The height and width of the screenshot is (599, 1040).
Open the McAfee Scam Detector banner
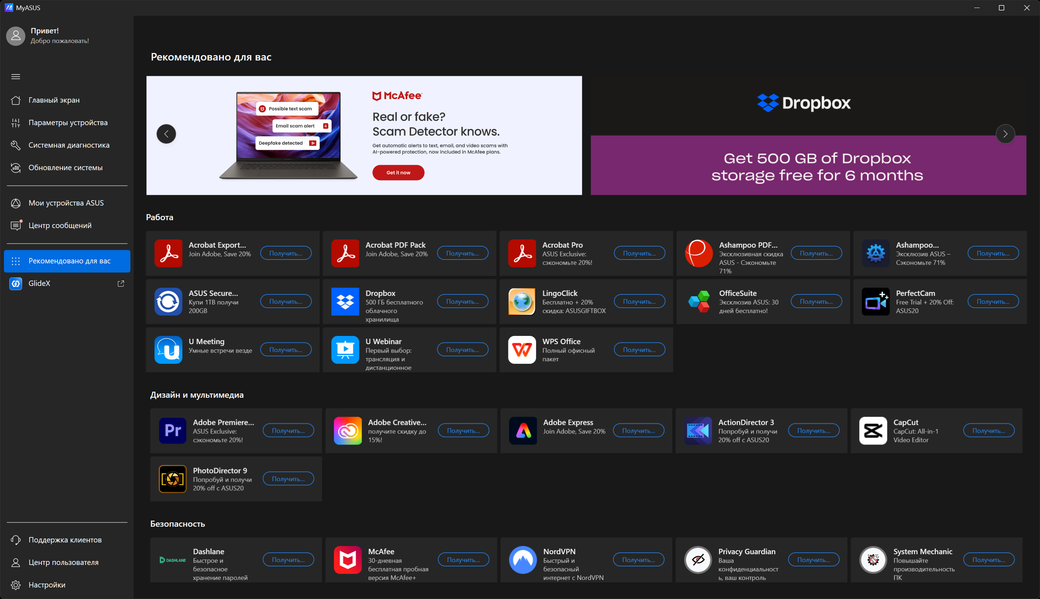click(364, 135)
